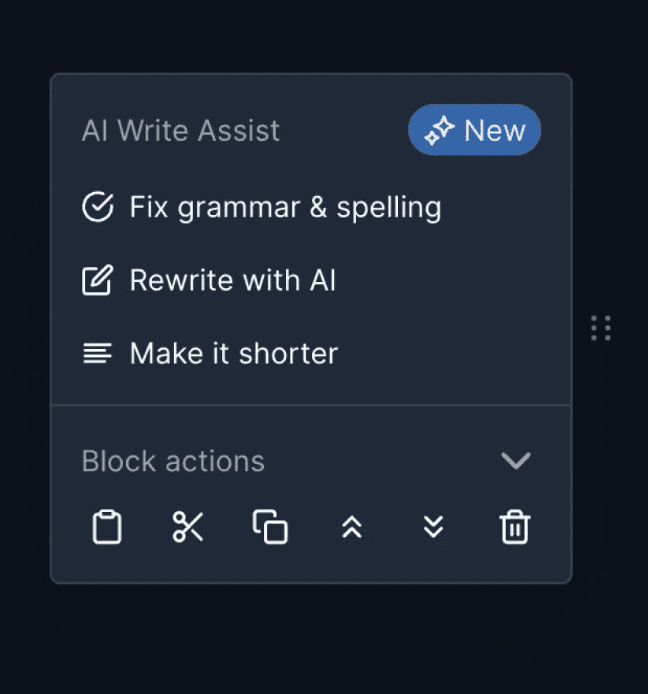This screenshot has height=694, width=648.
Task: Click the check-circle icon beside Fix grammar
Action: [x=97, y=208]
